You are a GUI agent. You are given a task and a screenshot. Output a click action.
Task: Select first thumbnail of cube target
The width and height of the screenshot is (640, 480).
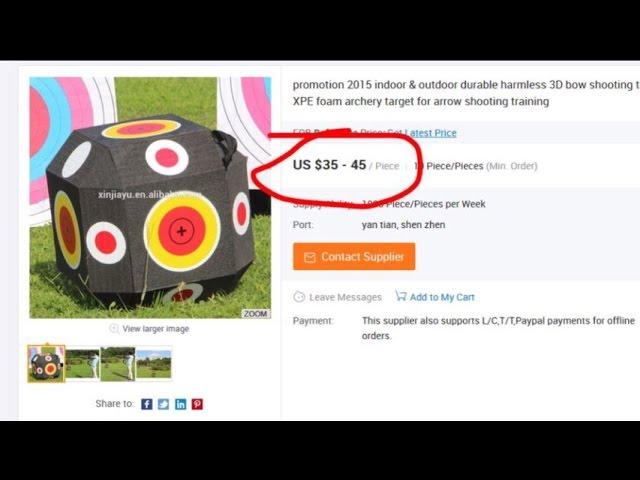click(x=46, y=364)
